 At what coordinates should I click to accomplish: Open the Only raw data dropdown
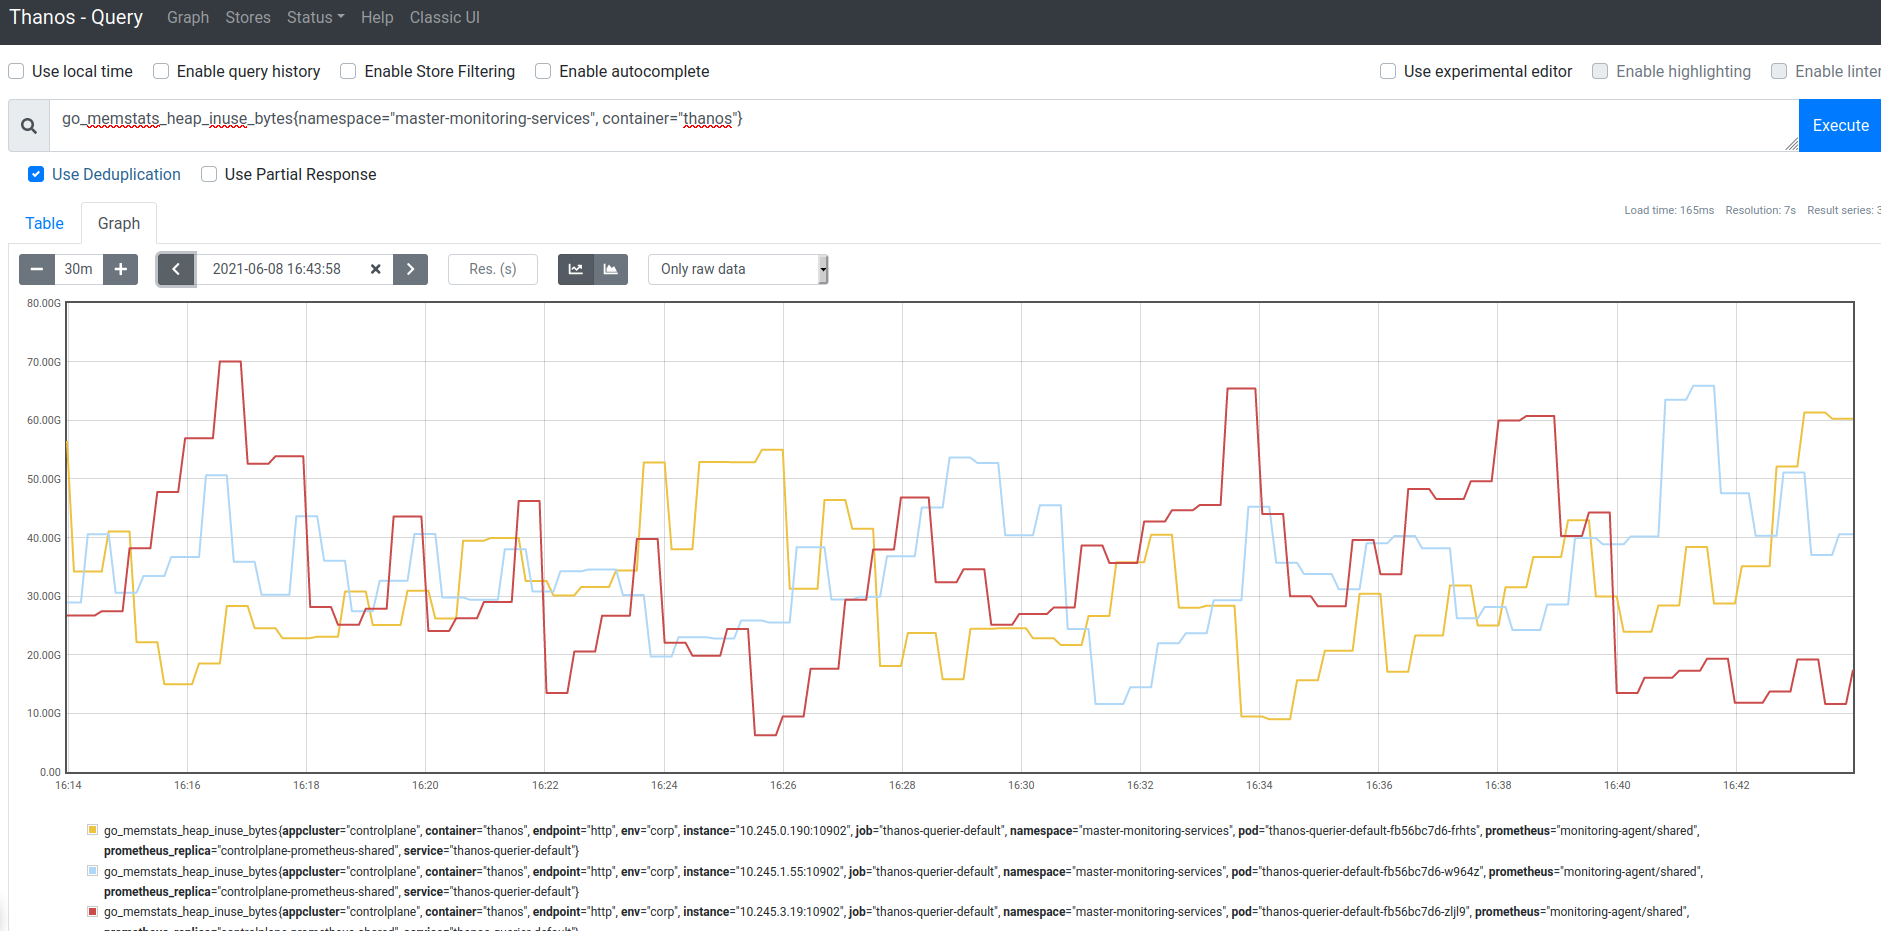(x=737, y=269)
